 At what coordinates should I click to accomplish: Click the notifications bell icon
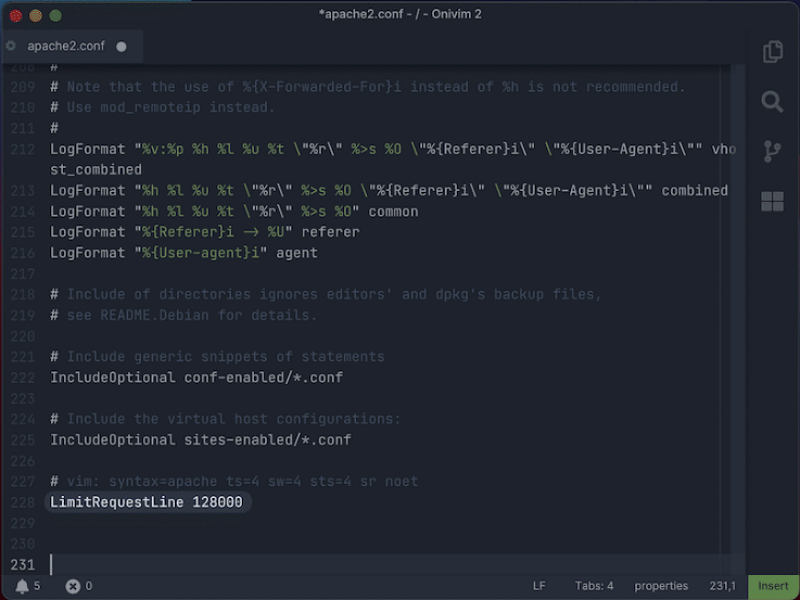coord(22,586)
